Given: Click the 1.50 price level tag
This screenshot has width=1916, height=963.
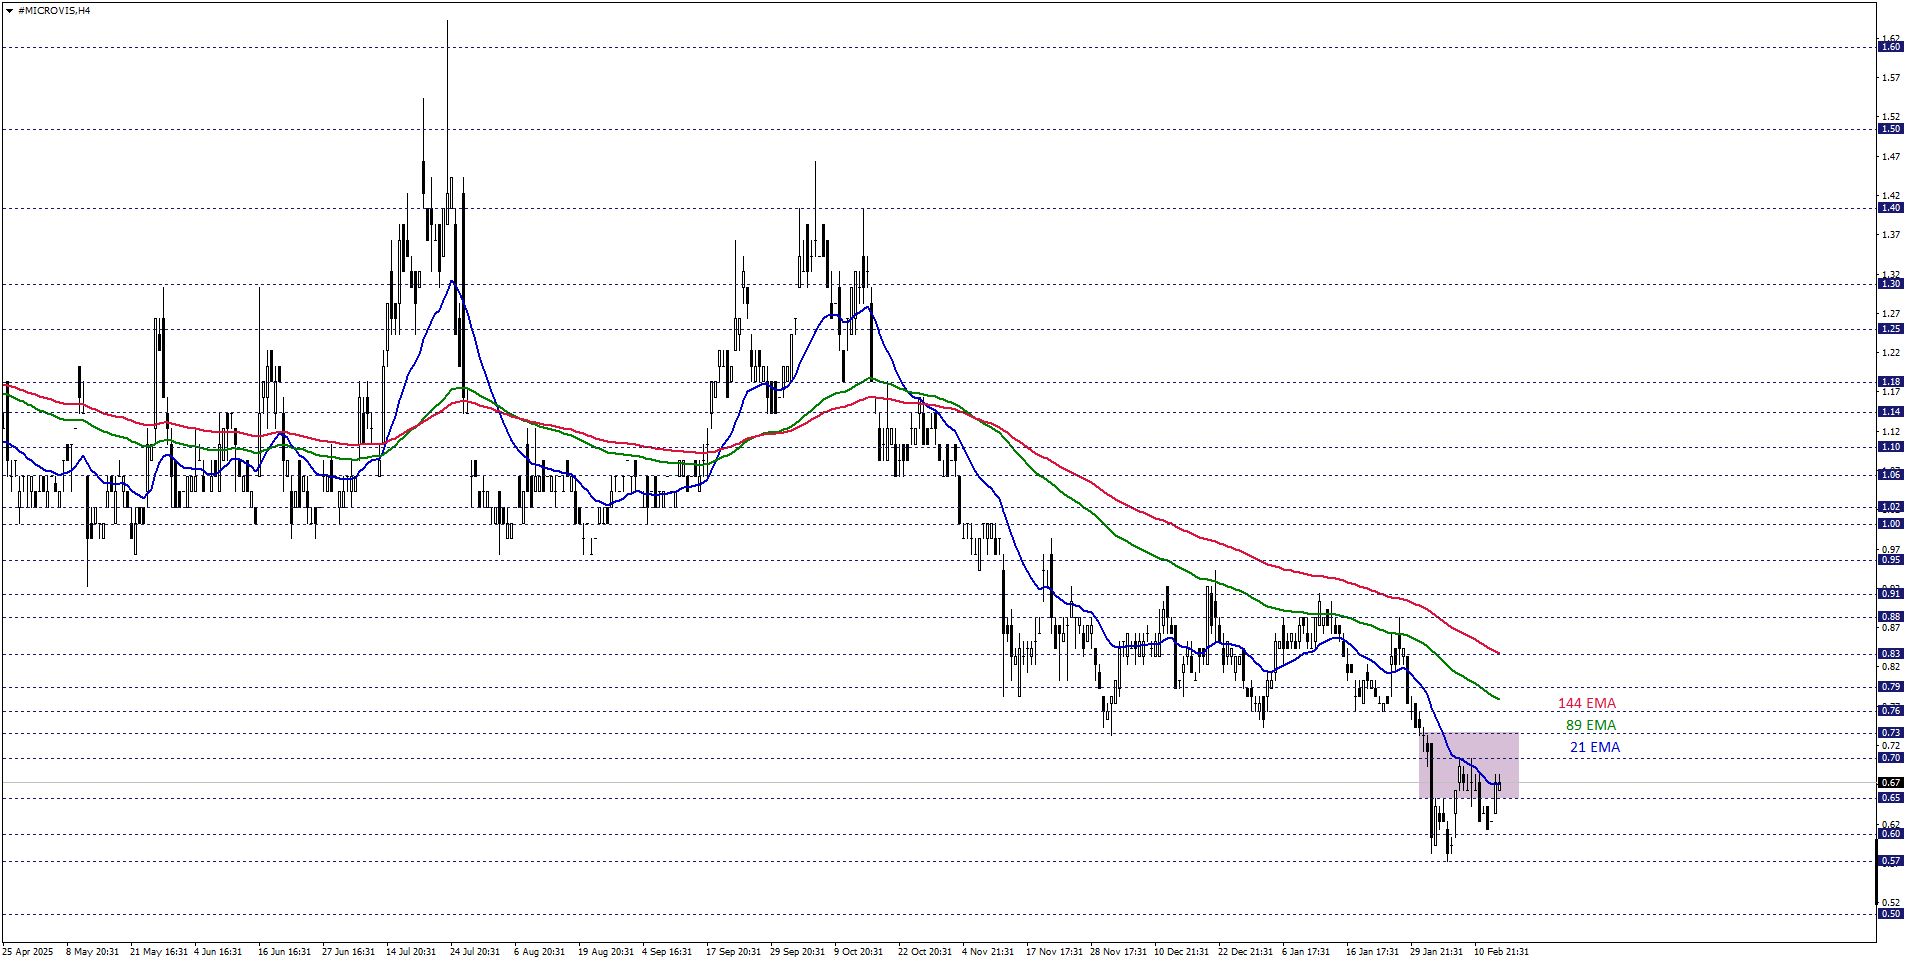Looking at the screenshot, I should coord(1890,129).
